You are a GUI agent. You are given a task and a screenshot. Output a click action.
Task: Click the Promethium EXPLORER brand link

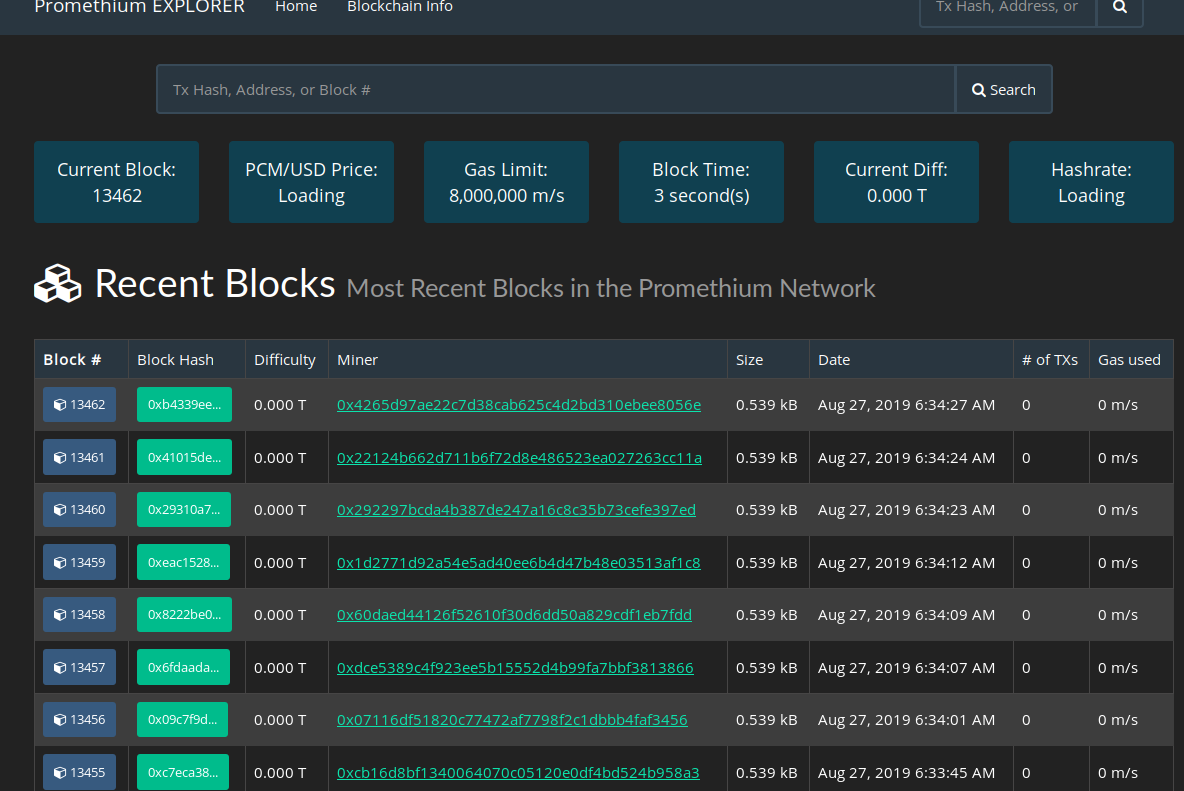140,7
